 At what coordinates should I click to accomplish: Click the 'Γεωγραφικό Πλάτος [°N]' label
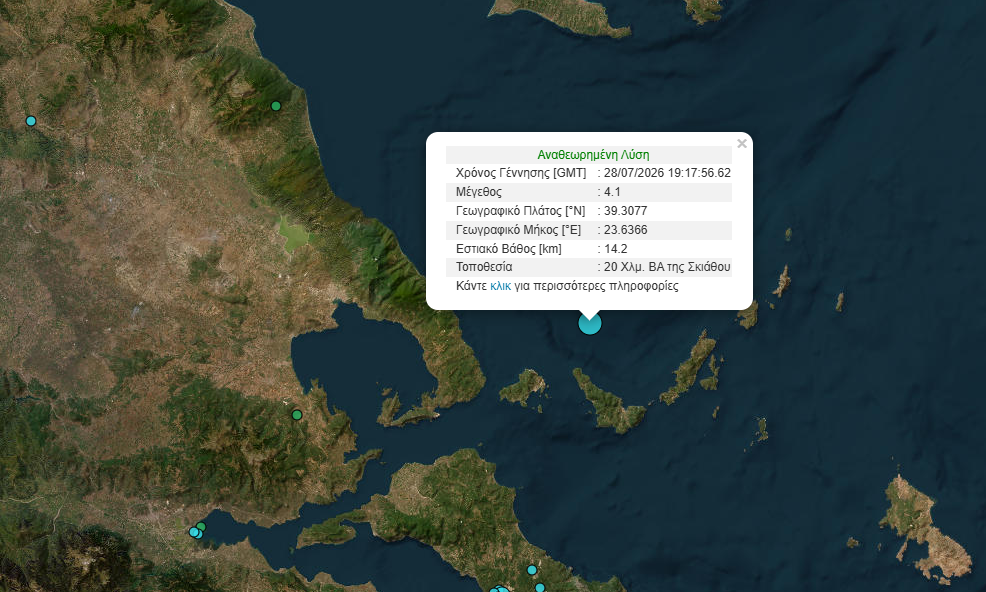pos(520,211)
